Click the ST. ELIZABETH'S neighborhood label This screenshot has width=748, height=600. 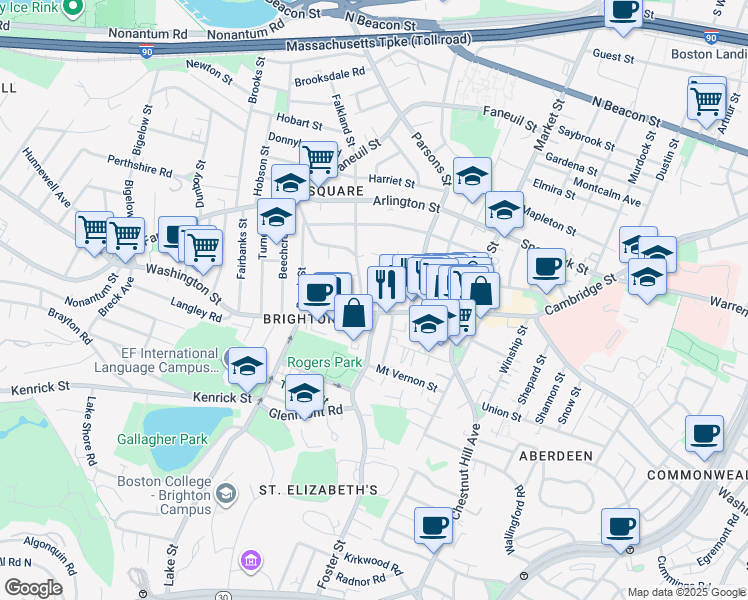tap(319, 490)
